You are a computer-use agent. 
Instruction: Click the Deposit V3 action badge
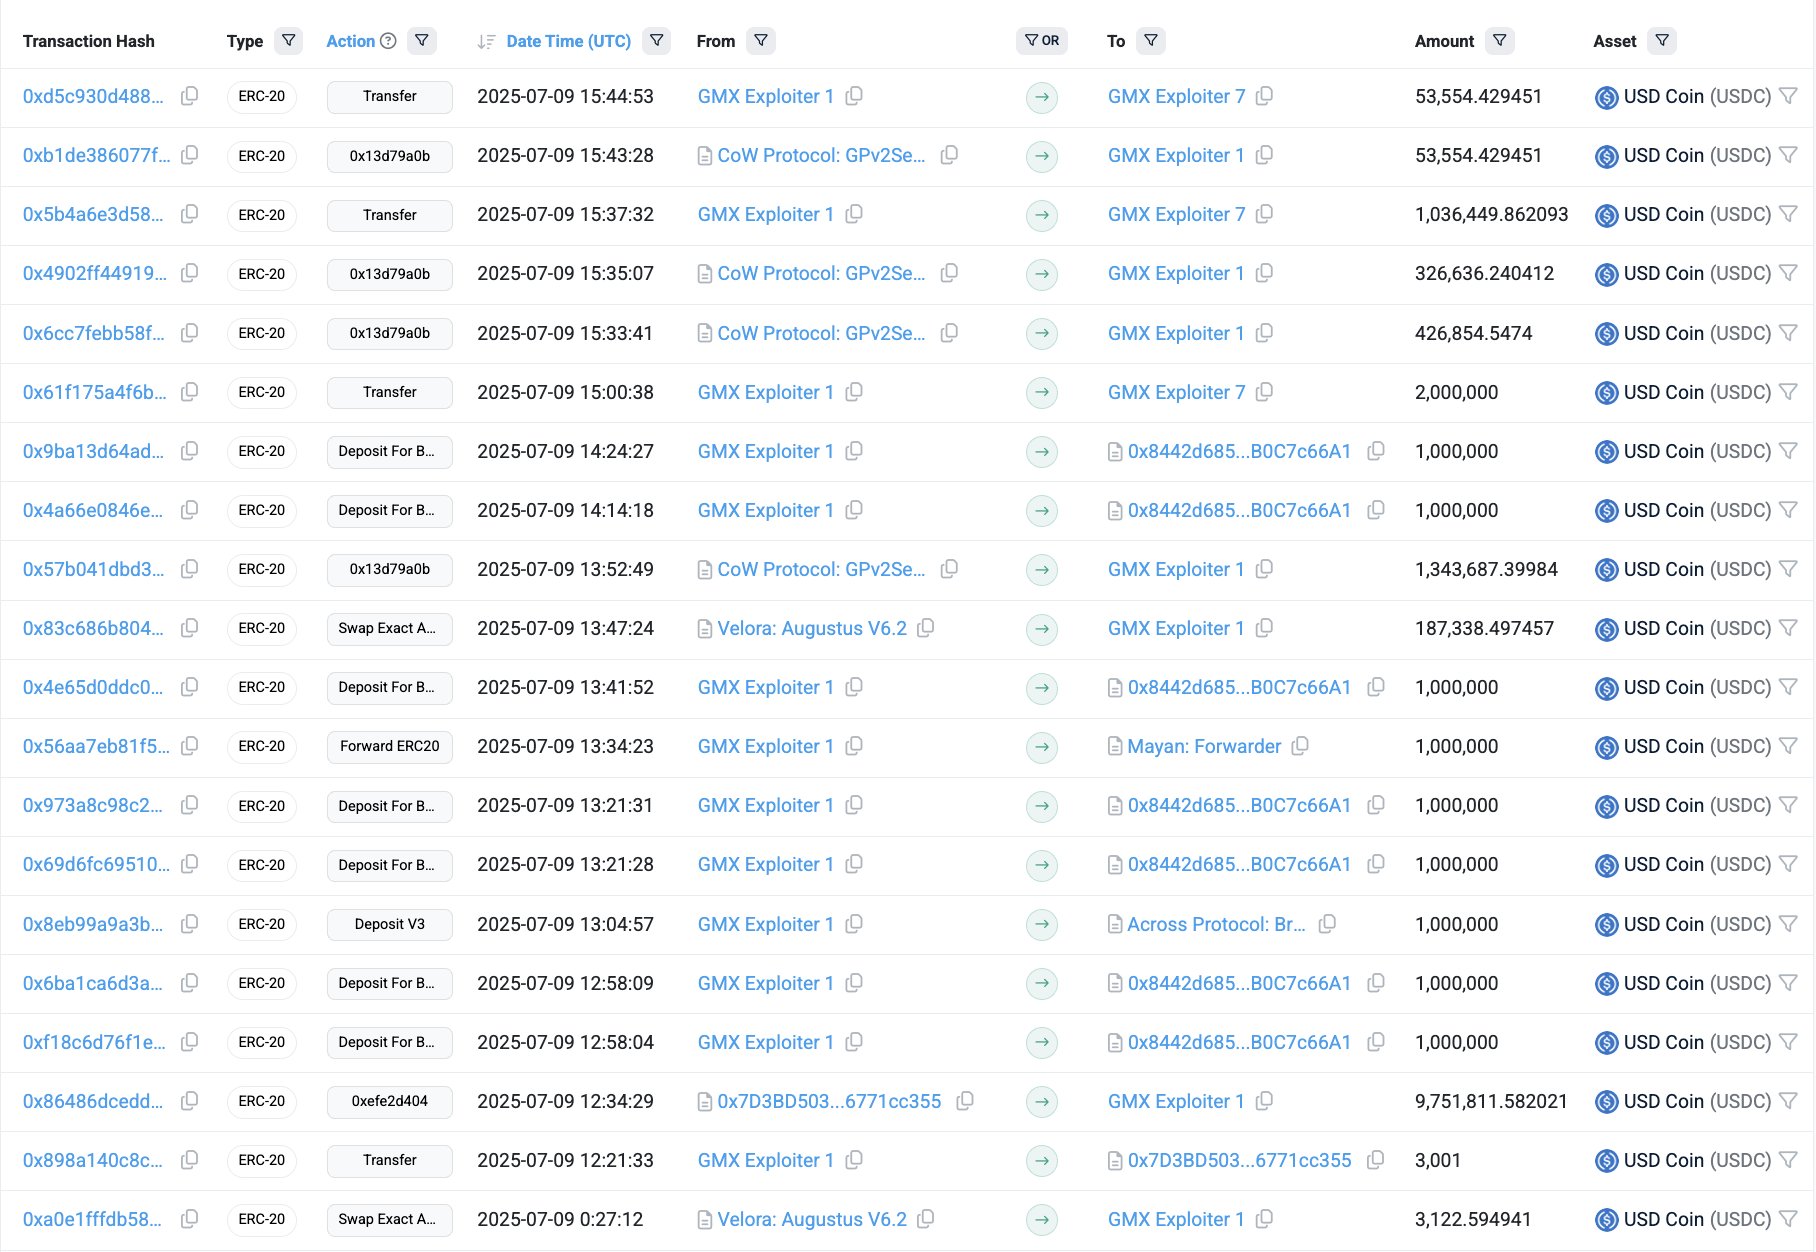pyautogui.click(x=389, y=924)
